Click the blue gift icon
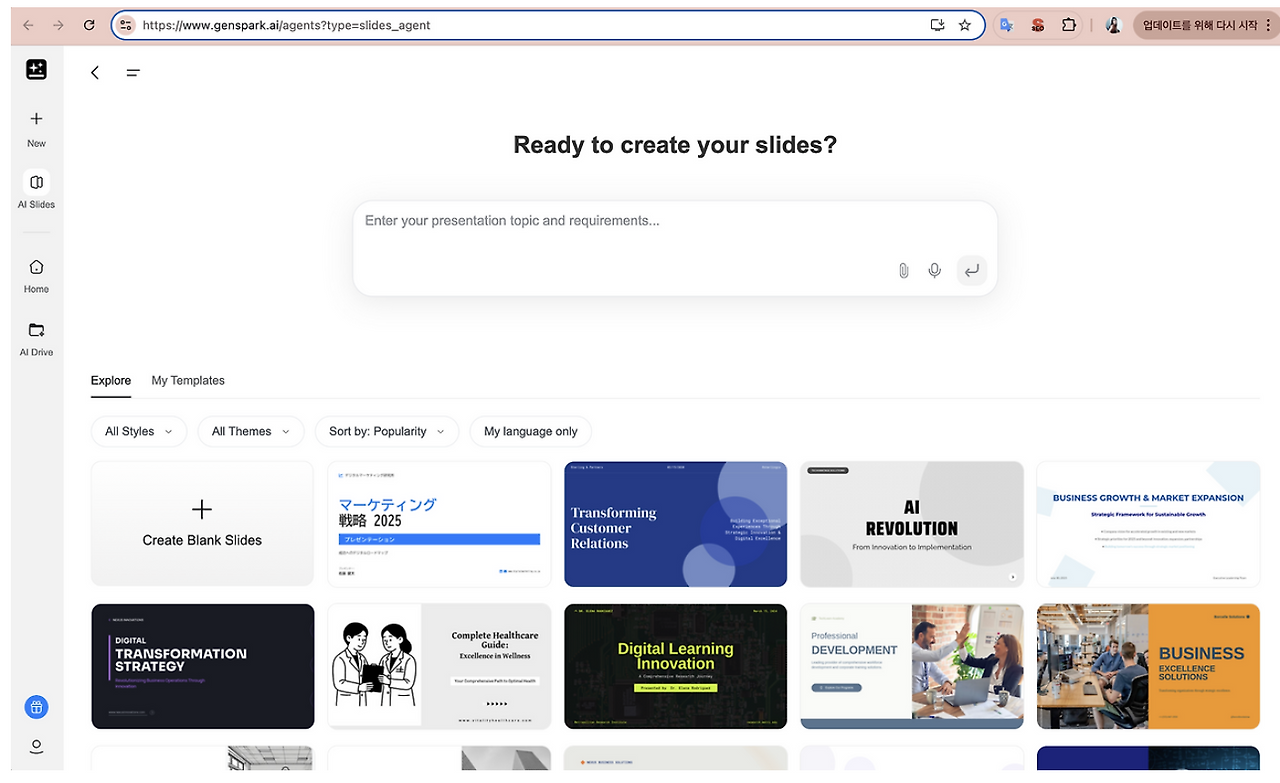This screenshot has width=1280, height=783. 36,707
